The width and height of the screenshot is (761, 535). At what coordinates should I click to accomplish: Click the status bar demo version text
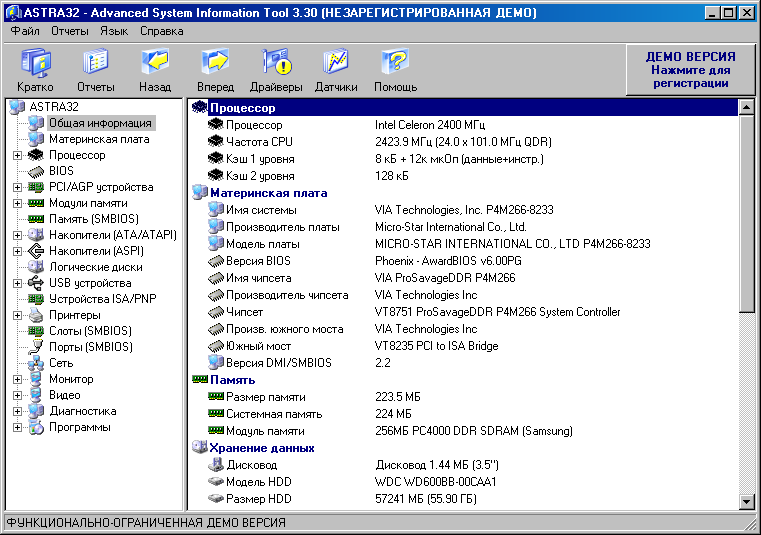tap(146, 523)
